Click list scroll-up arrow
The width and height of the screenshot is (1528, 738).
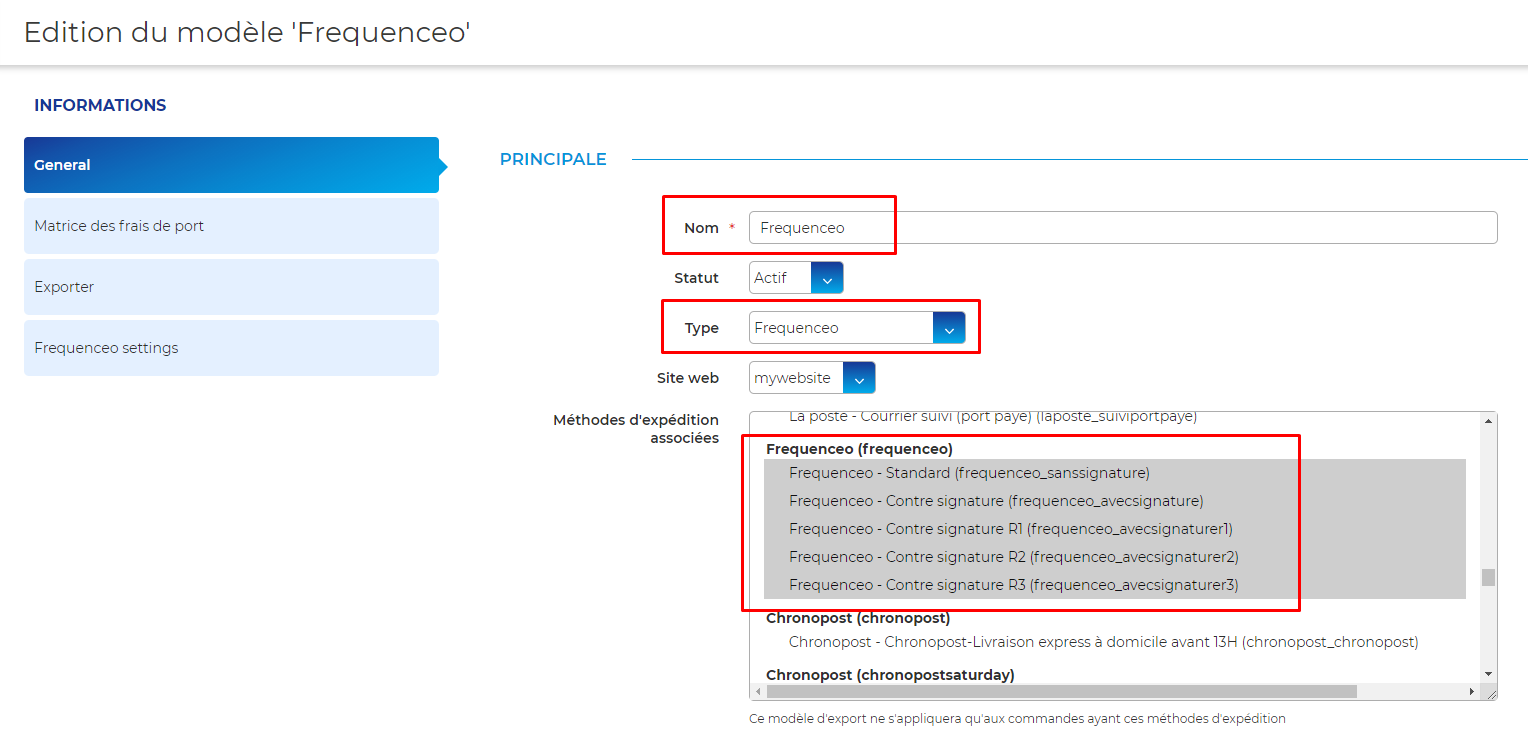(x=1489, y=421)
